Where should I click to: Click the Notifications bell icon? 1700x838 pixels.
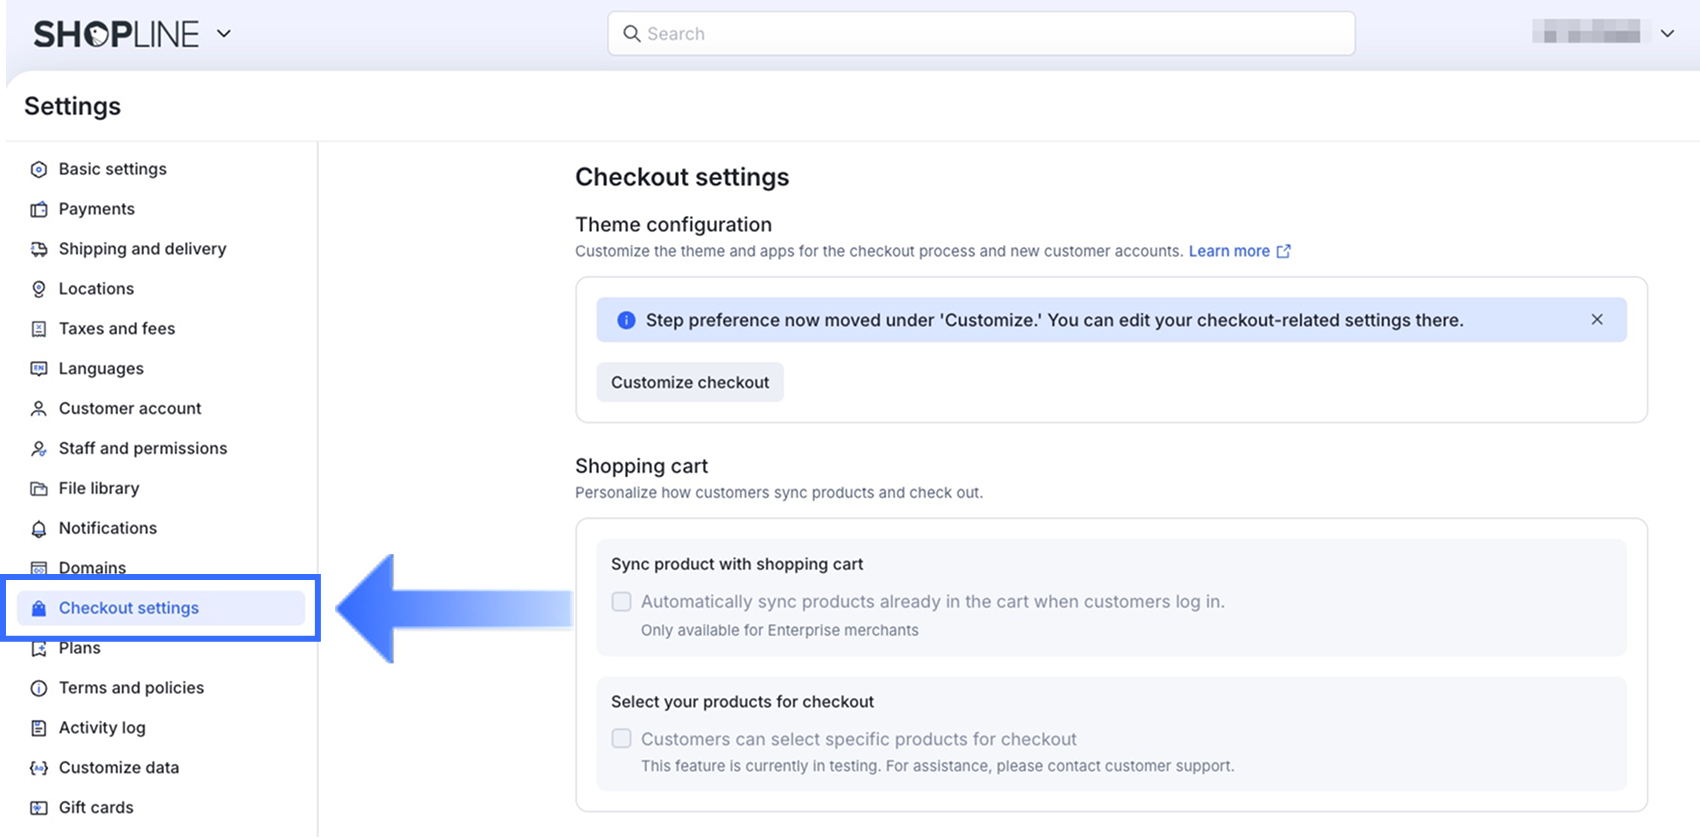39,529
